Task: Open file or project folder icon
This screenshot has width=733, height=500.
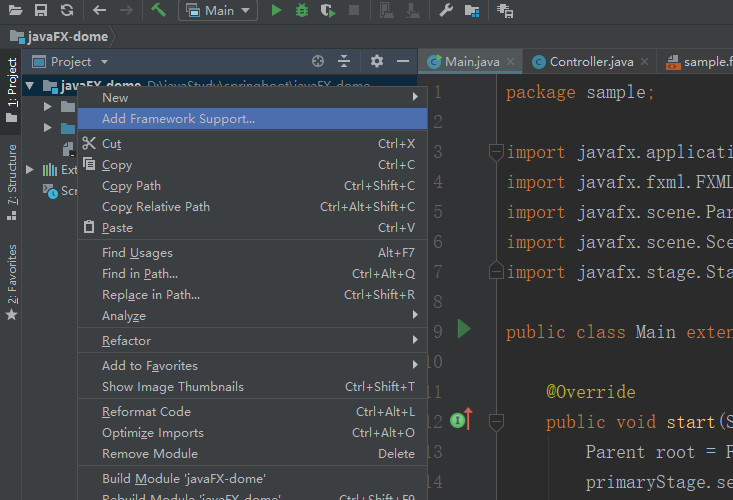Action: (15, 10)
